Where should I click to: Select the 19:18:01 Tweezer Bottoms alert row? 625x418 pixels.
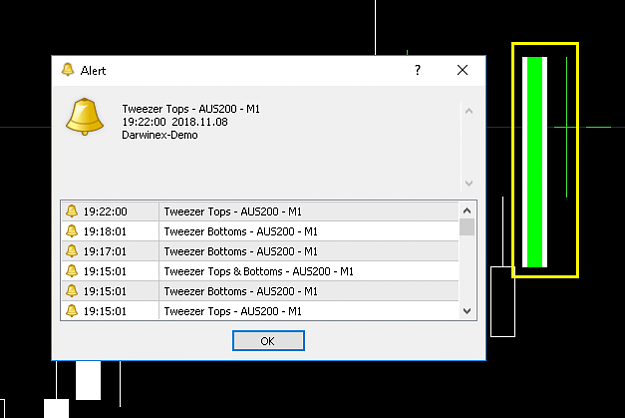click(260, 231)
